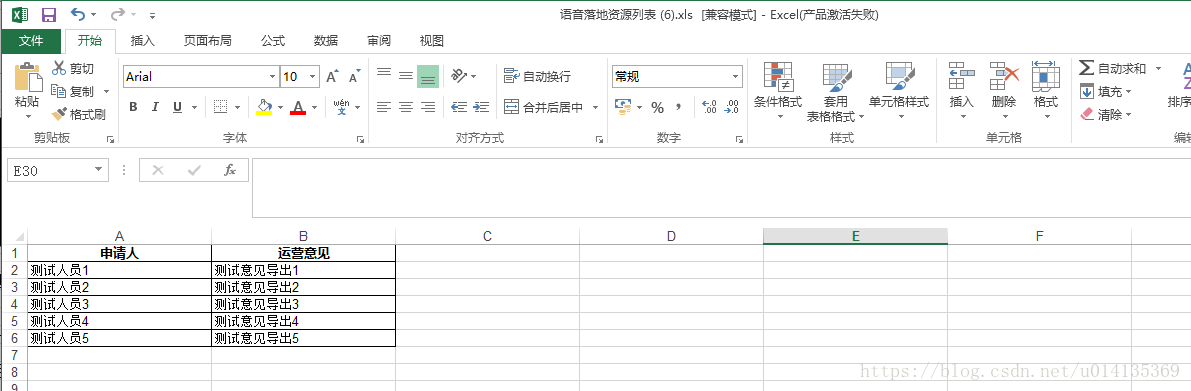Toggle underline formatting
Image resolution: width=1191 pixels, height=391 pixels.
tap(177, 107)
